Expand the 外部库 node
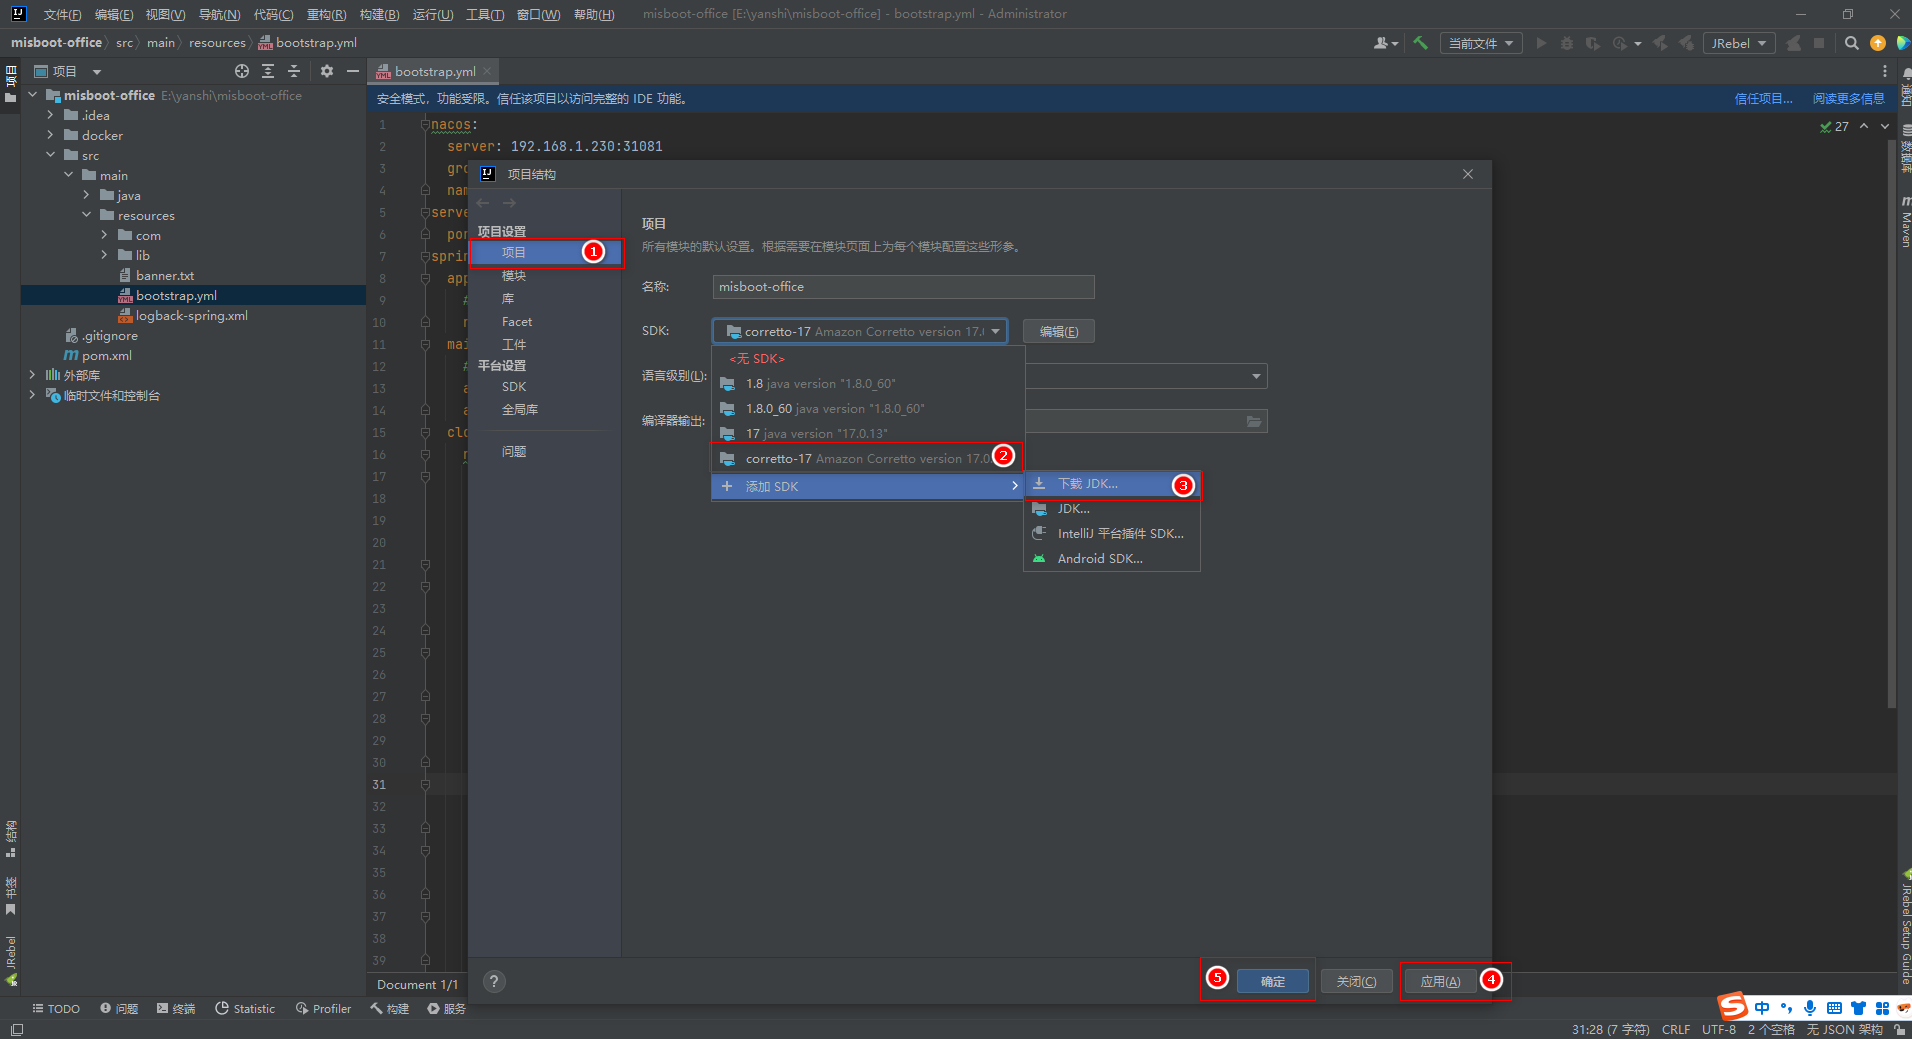 point(33,375)
